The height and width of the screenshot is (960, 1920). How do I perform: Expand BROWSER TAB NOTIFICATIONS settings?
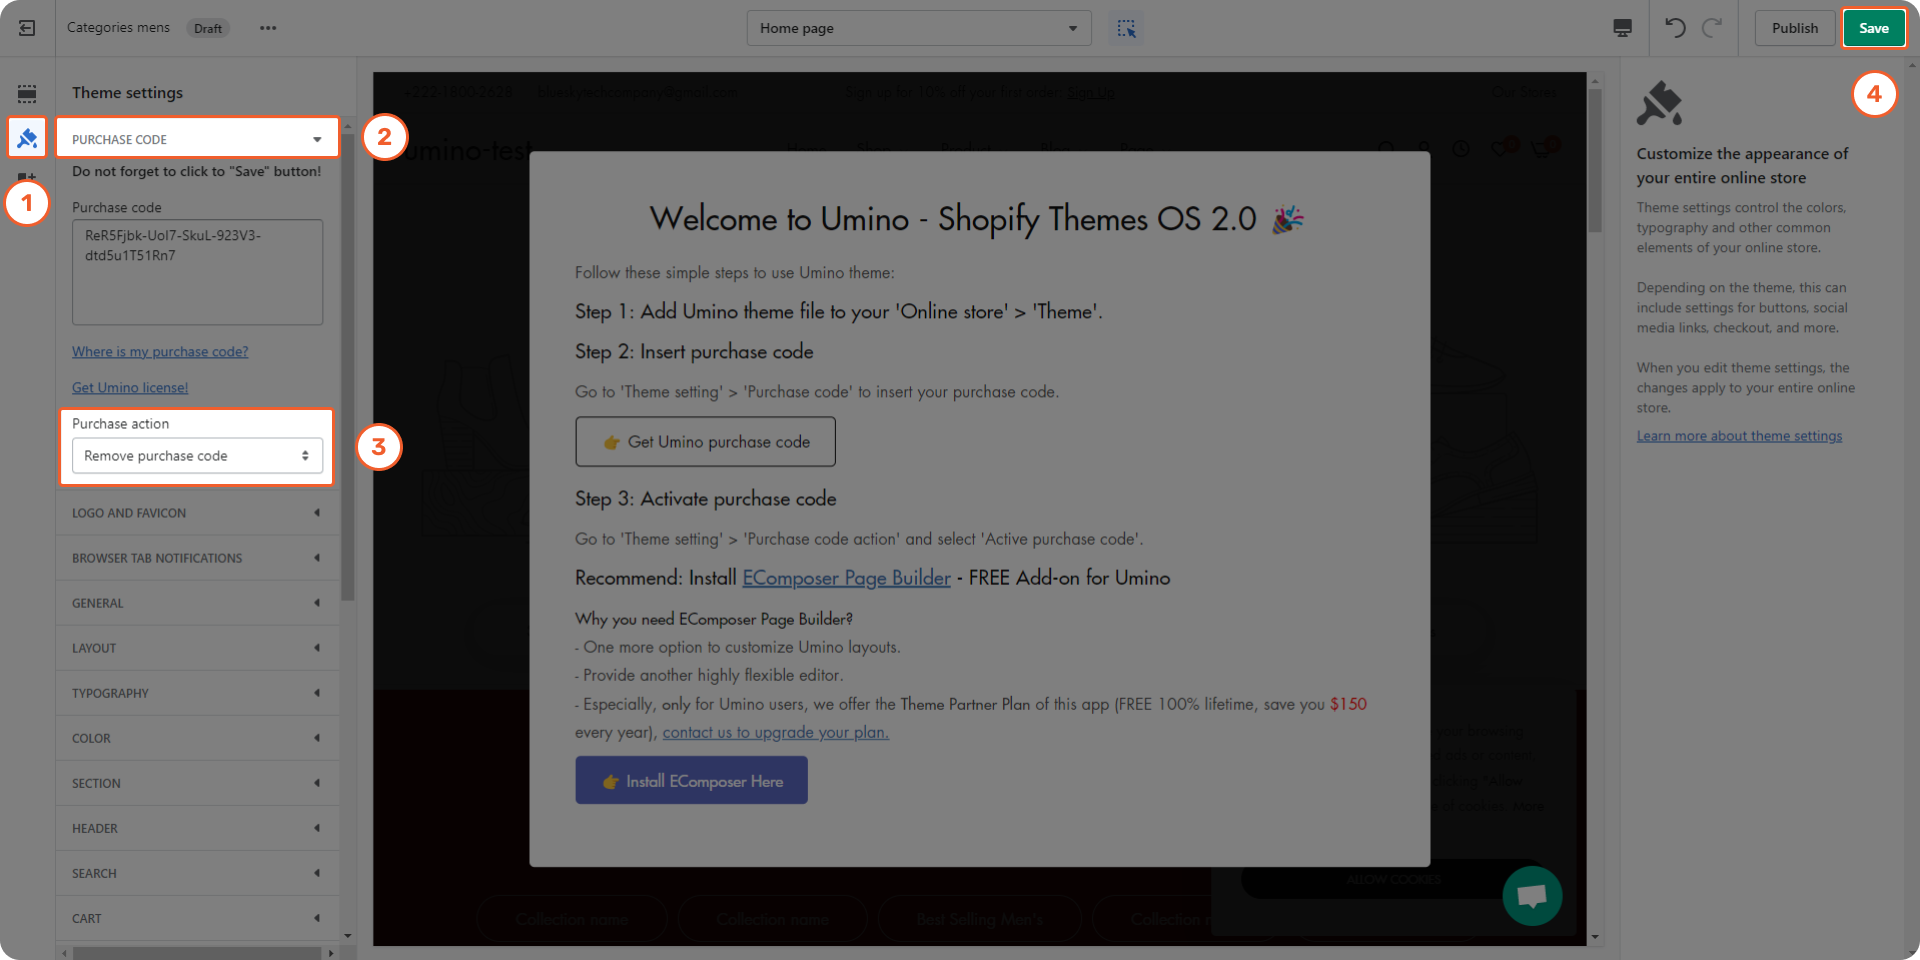point(197,558)
